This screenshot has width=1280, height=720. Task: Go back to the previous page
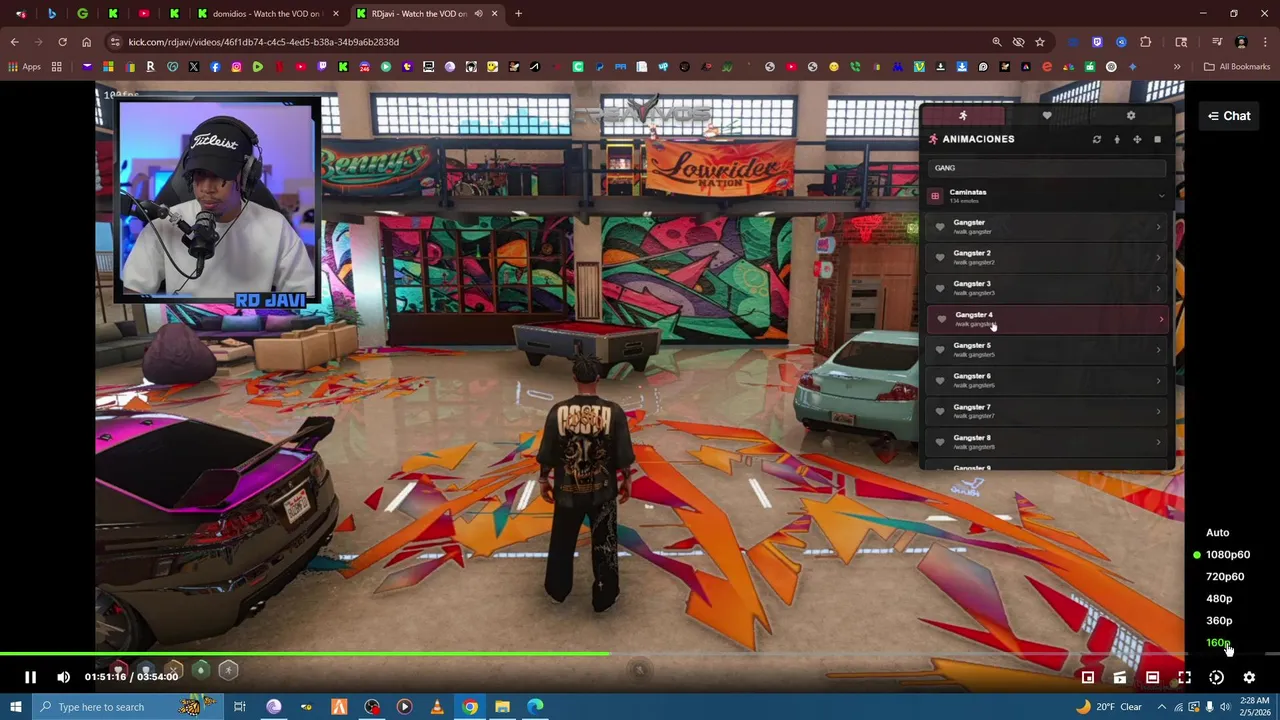[x=14, y=42]
